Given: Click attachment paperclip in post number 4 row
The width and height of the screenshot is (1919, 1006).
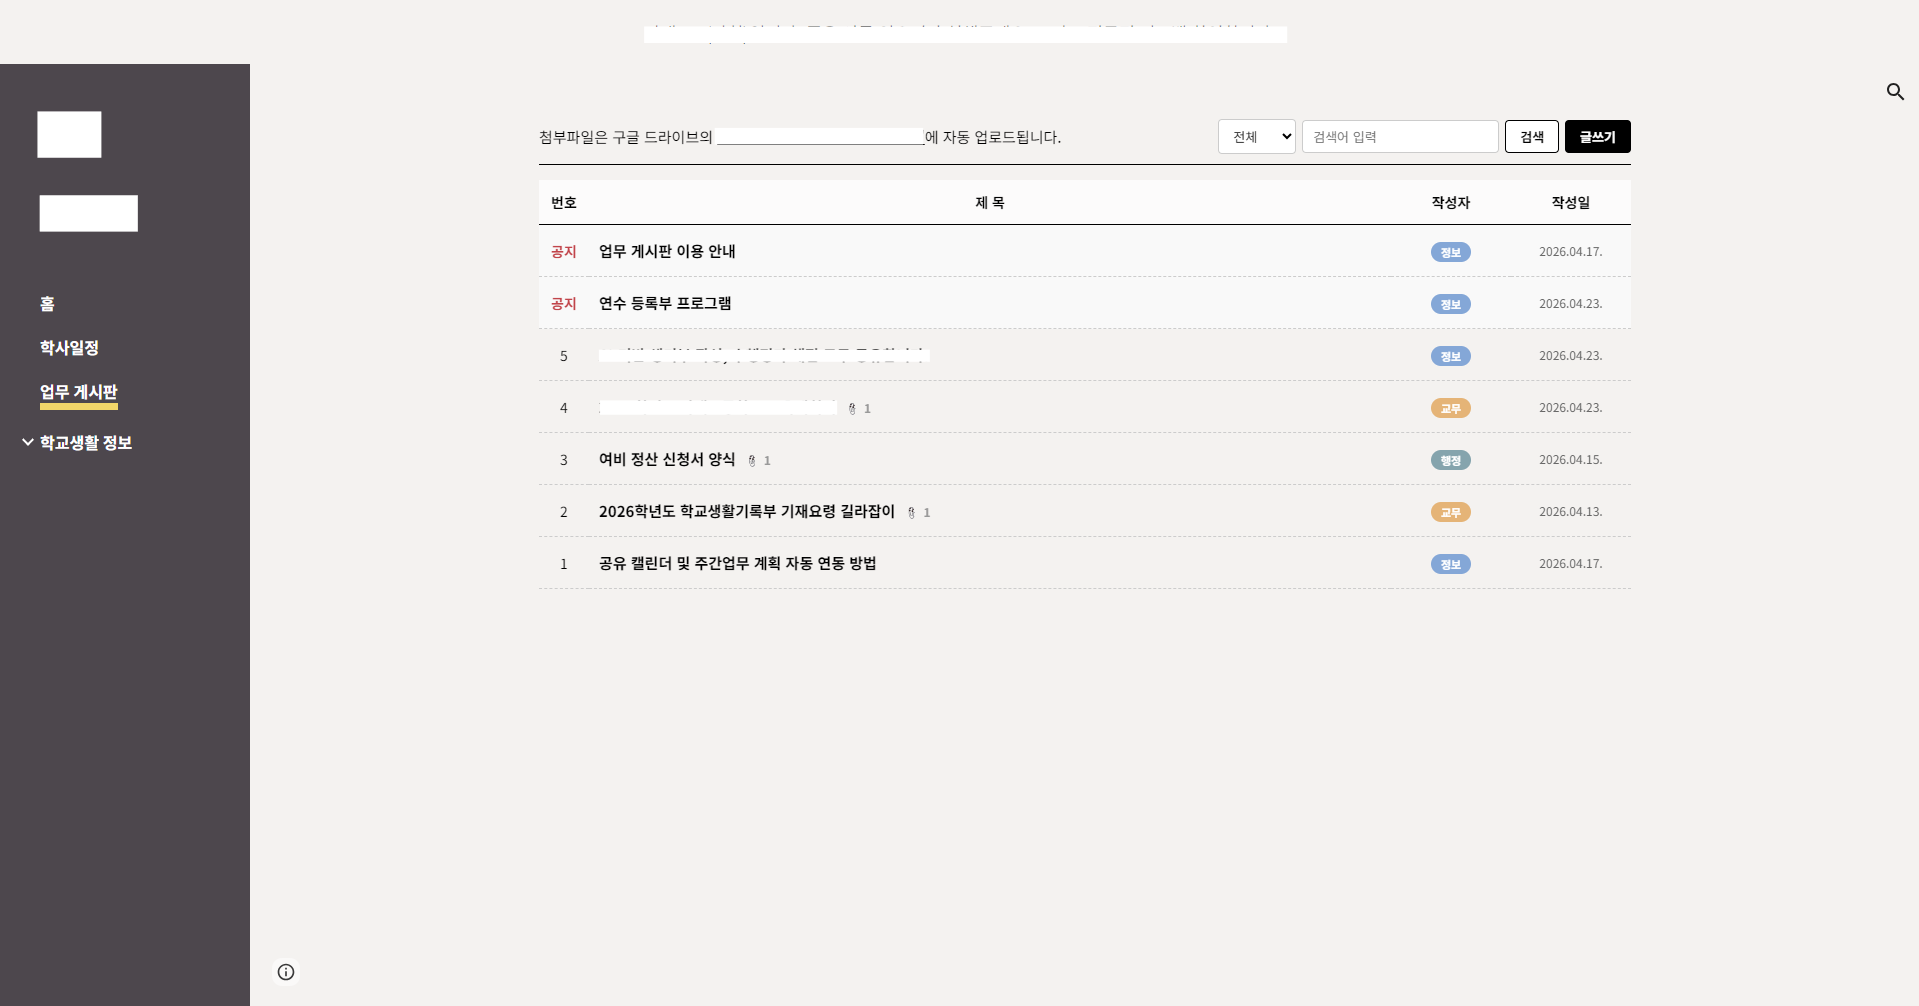Looking at the screenshot, I should [852, 409].
